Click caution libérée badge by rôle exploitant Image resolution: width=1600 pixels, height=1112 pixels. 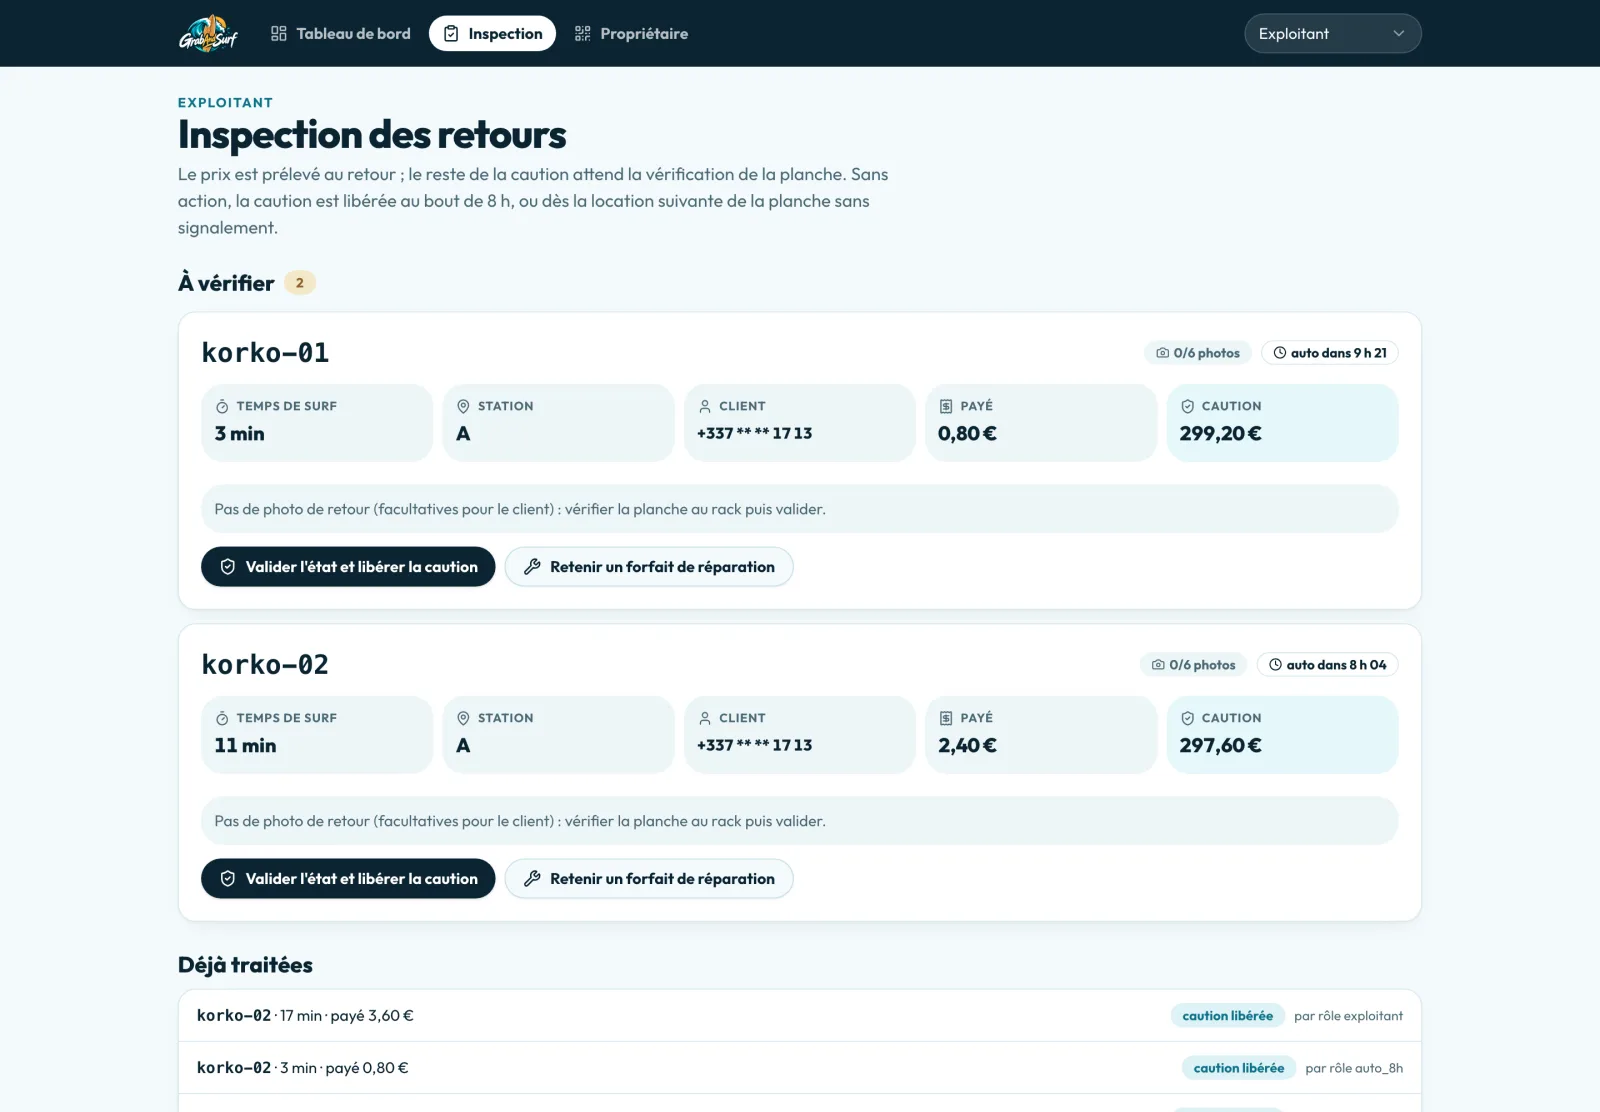tap(1227, 1016)
